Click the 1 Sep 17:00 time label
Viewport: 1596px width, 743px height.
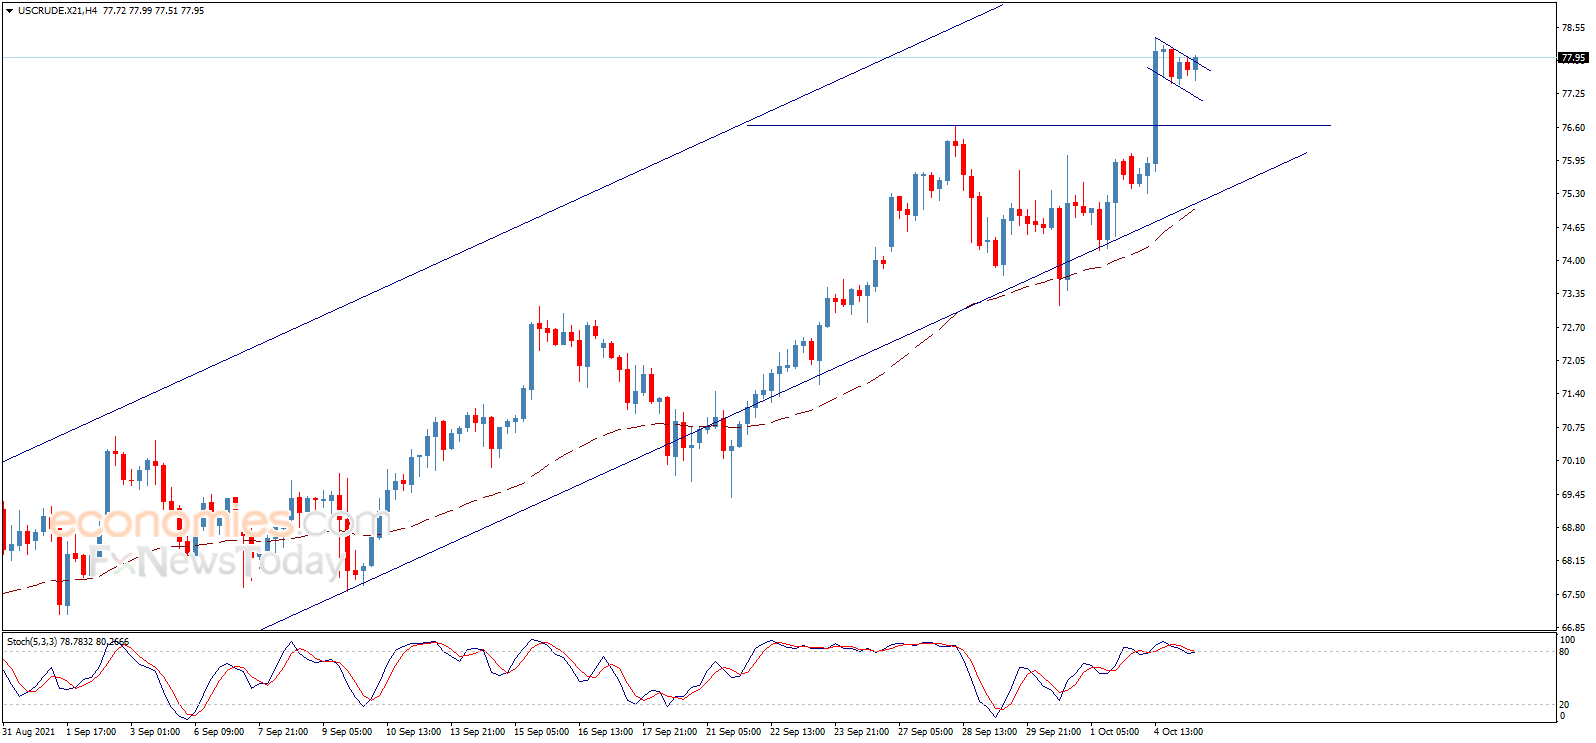(91, 732)
